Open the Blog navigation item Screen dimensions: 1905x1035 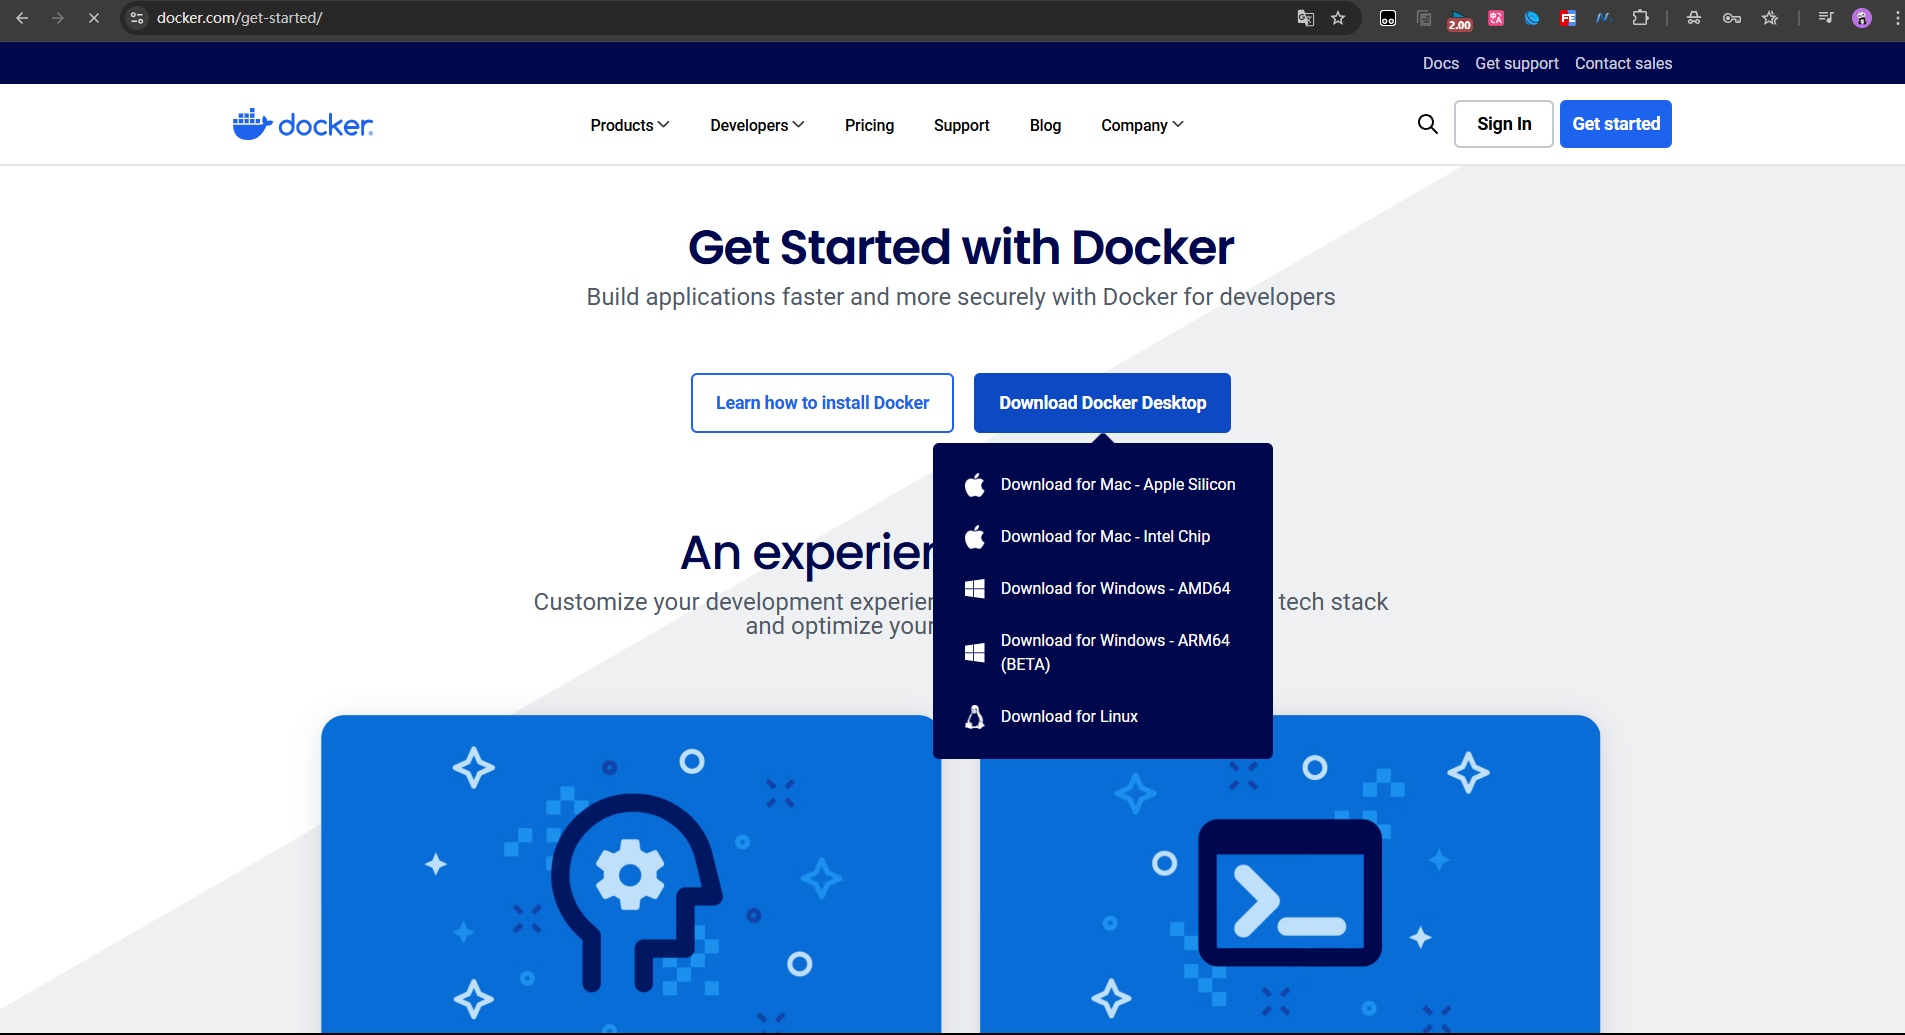pos(1045,125)
